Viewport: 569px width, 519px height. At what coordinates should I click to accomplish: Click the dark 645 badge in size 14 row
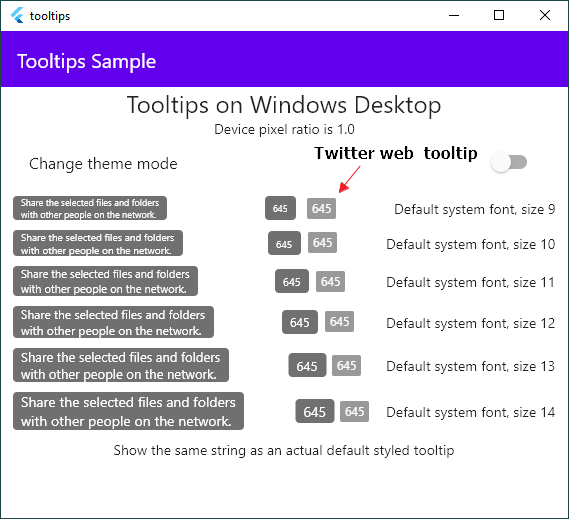[315, 411]
